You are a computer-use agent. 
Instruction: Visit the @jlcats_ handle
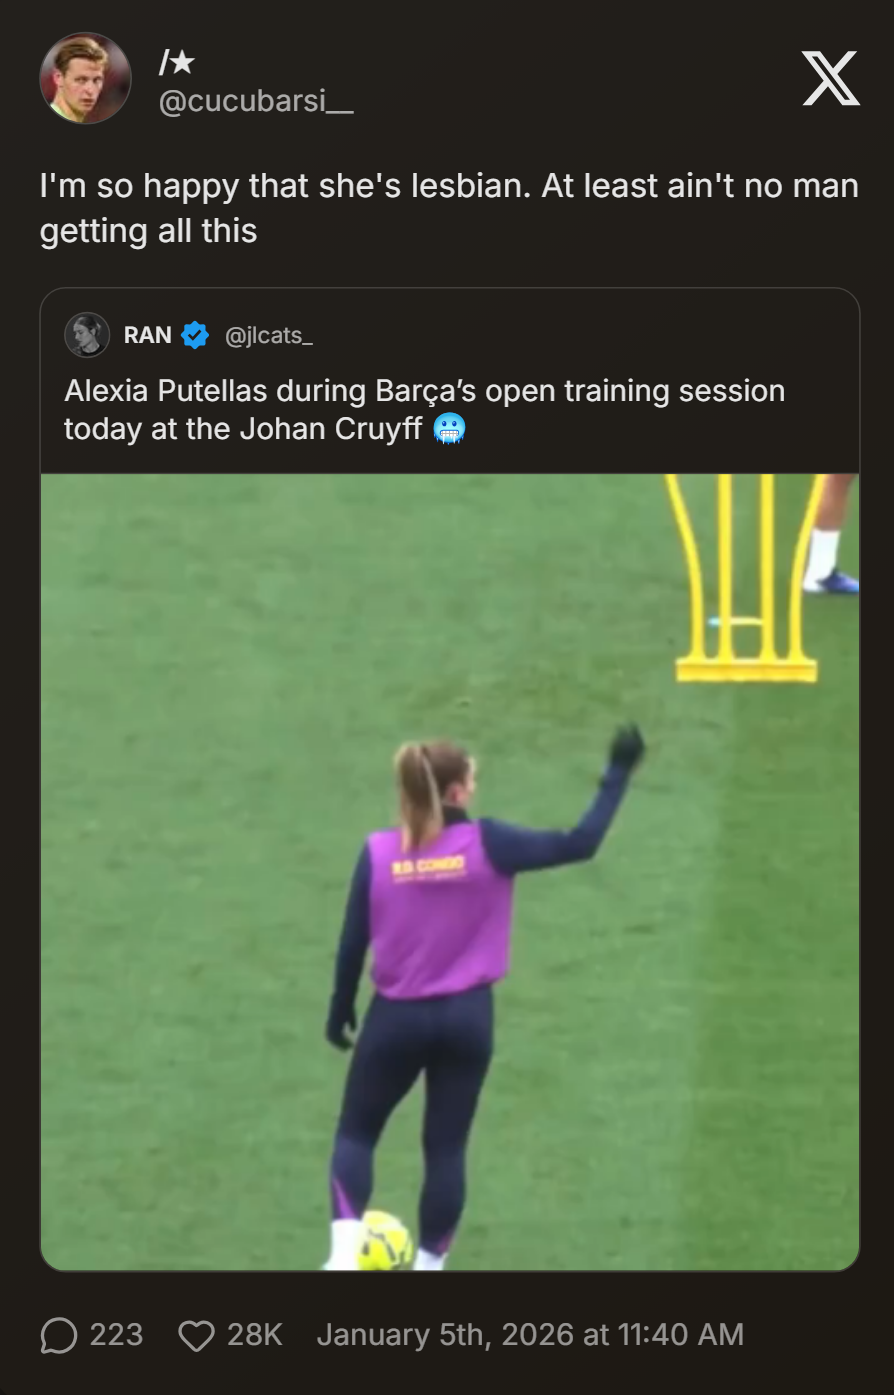tap(269, 336)
